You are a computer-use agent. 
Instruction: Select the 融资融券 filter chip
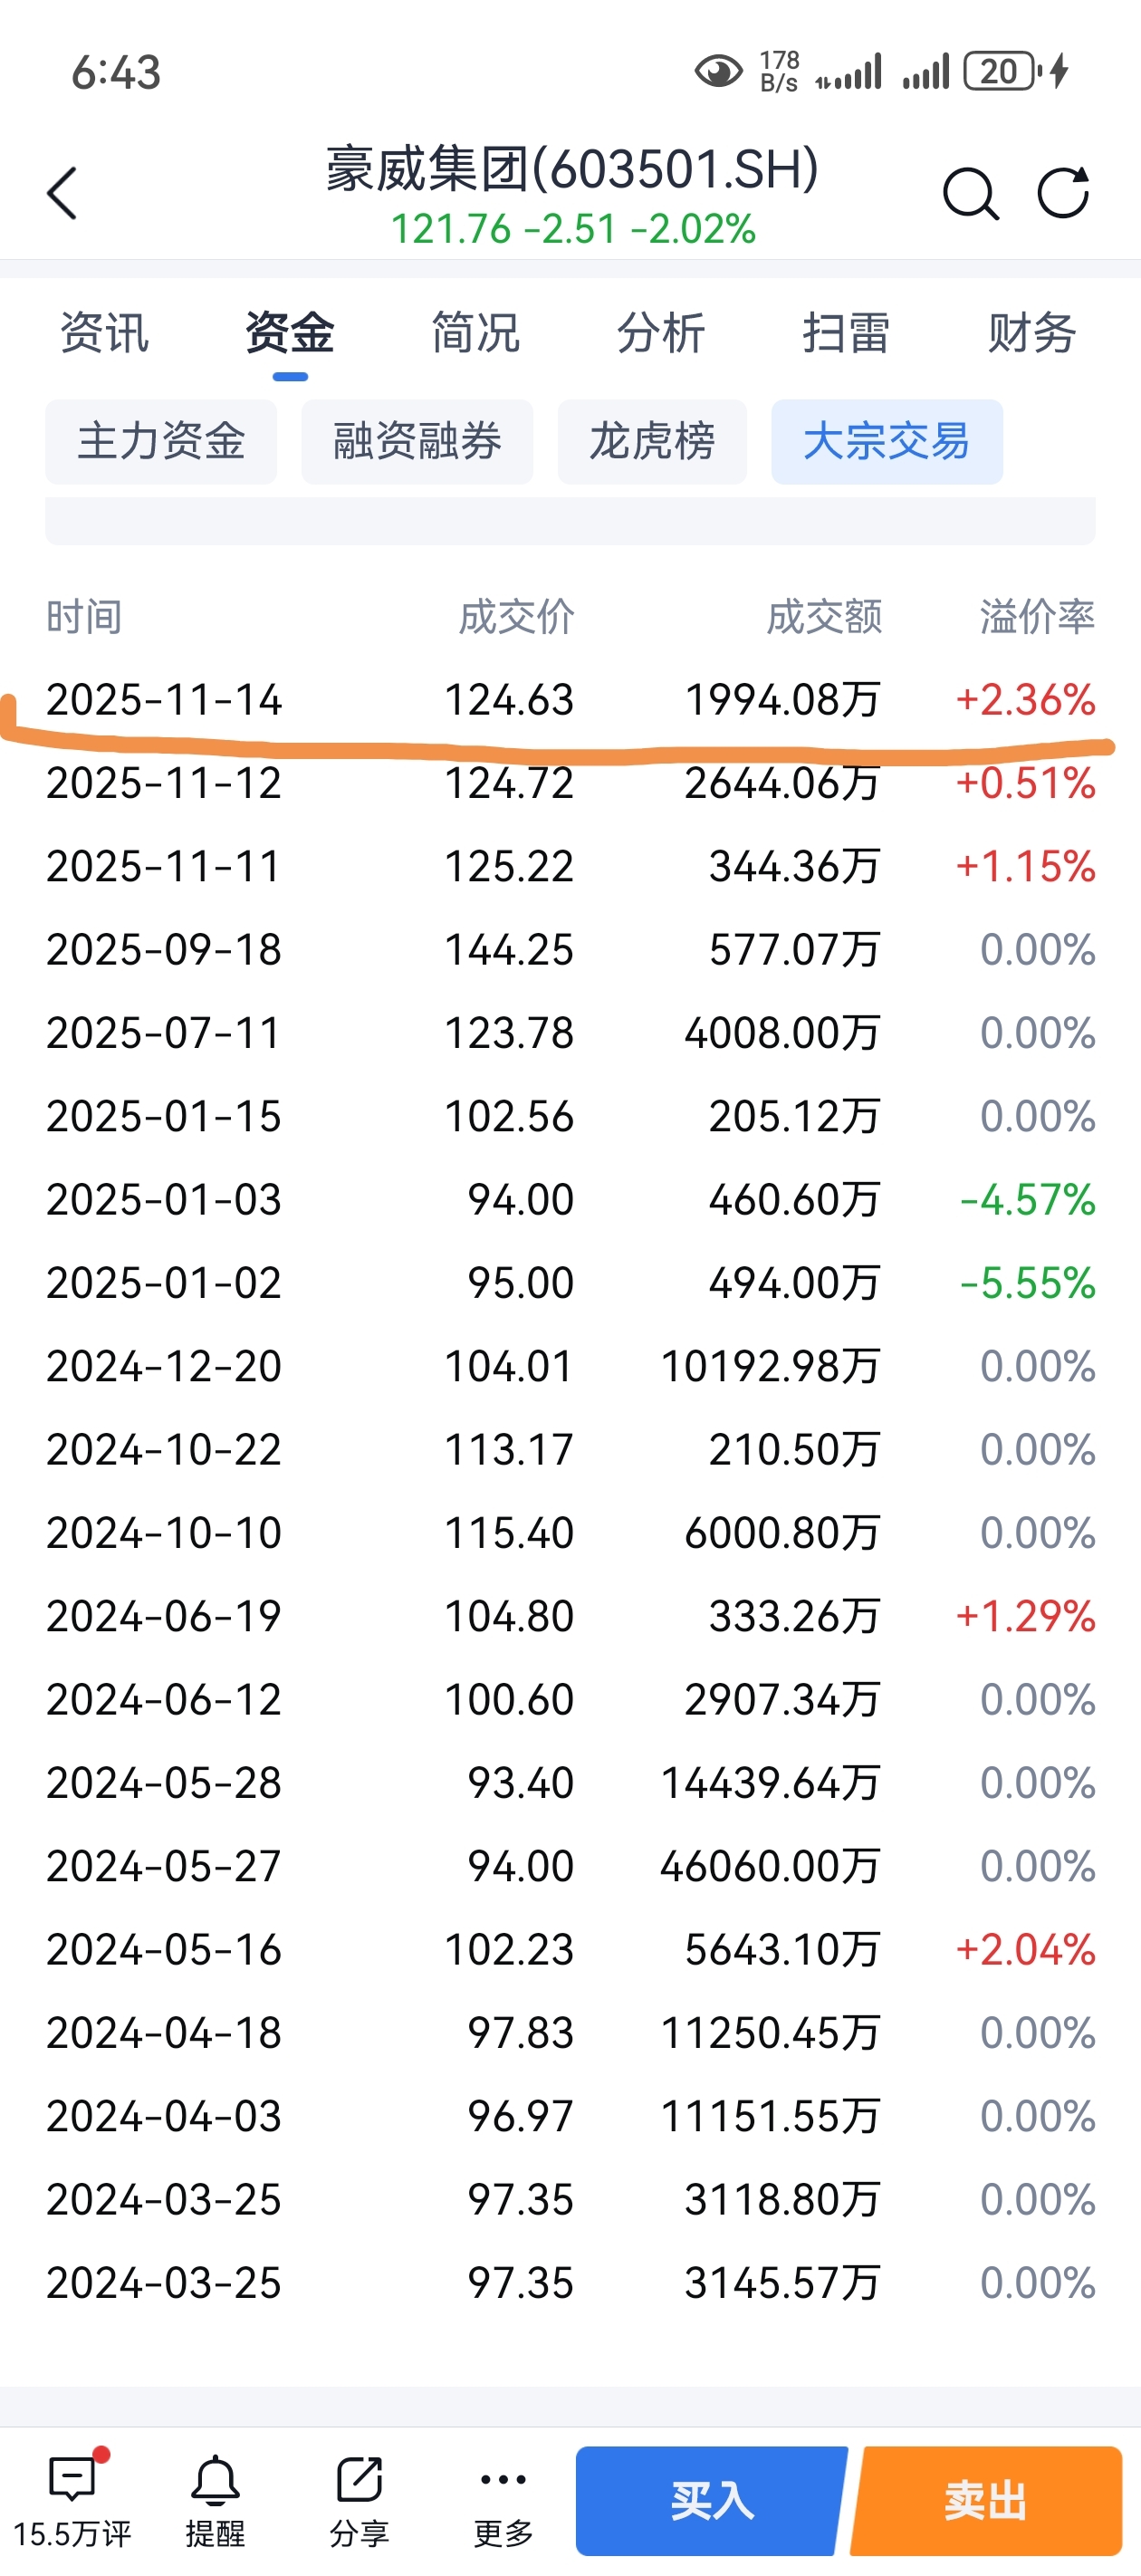417,441
